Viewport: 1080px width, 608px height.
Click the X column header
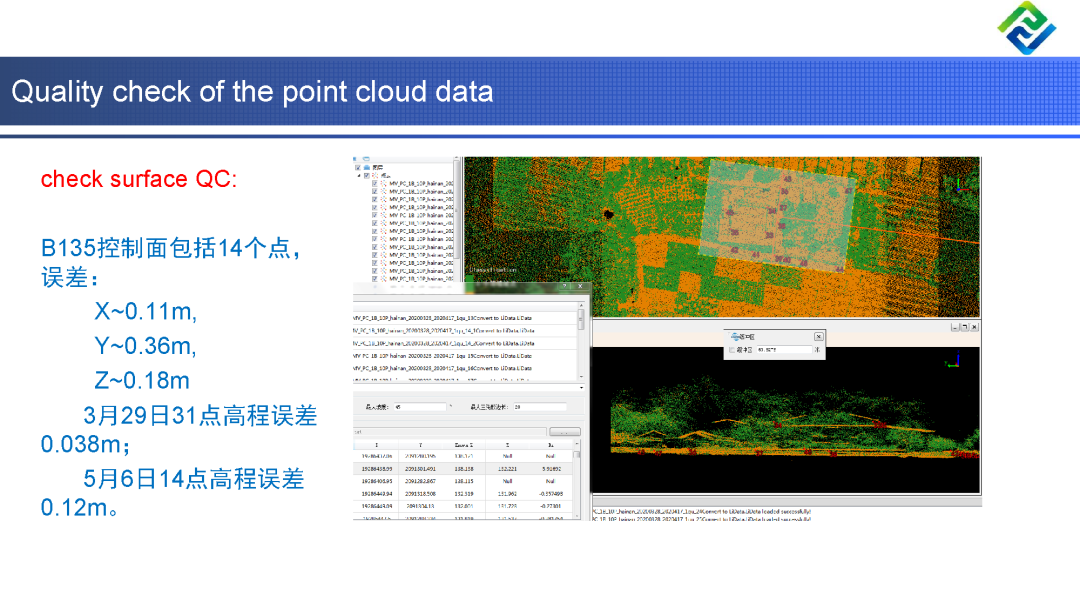(376, 445)
